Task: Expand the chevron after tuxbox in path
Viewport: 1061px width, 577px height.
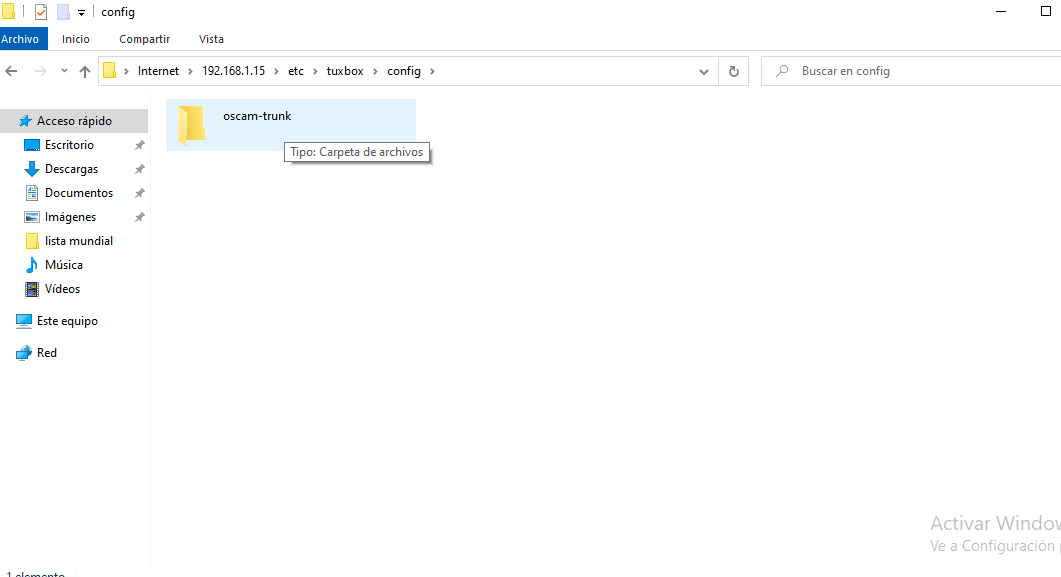Action: [375, 71]
